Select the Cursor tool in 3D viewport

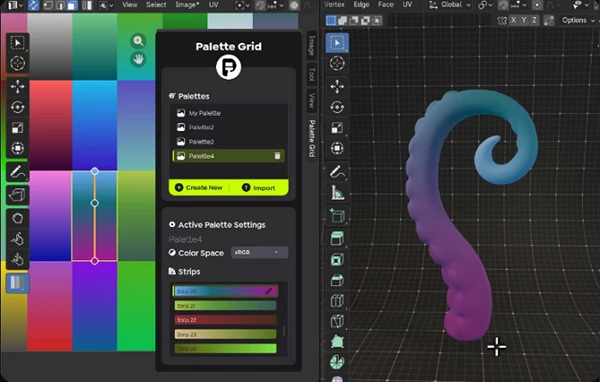(337, 63)
